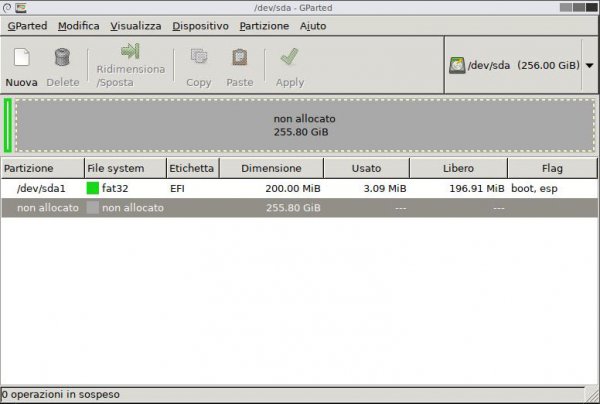Open the Aiuto menu

tap(313, 26)
